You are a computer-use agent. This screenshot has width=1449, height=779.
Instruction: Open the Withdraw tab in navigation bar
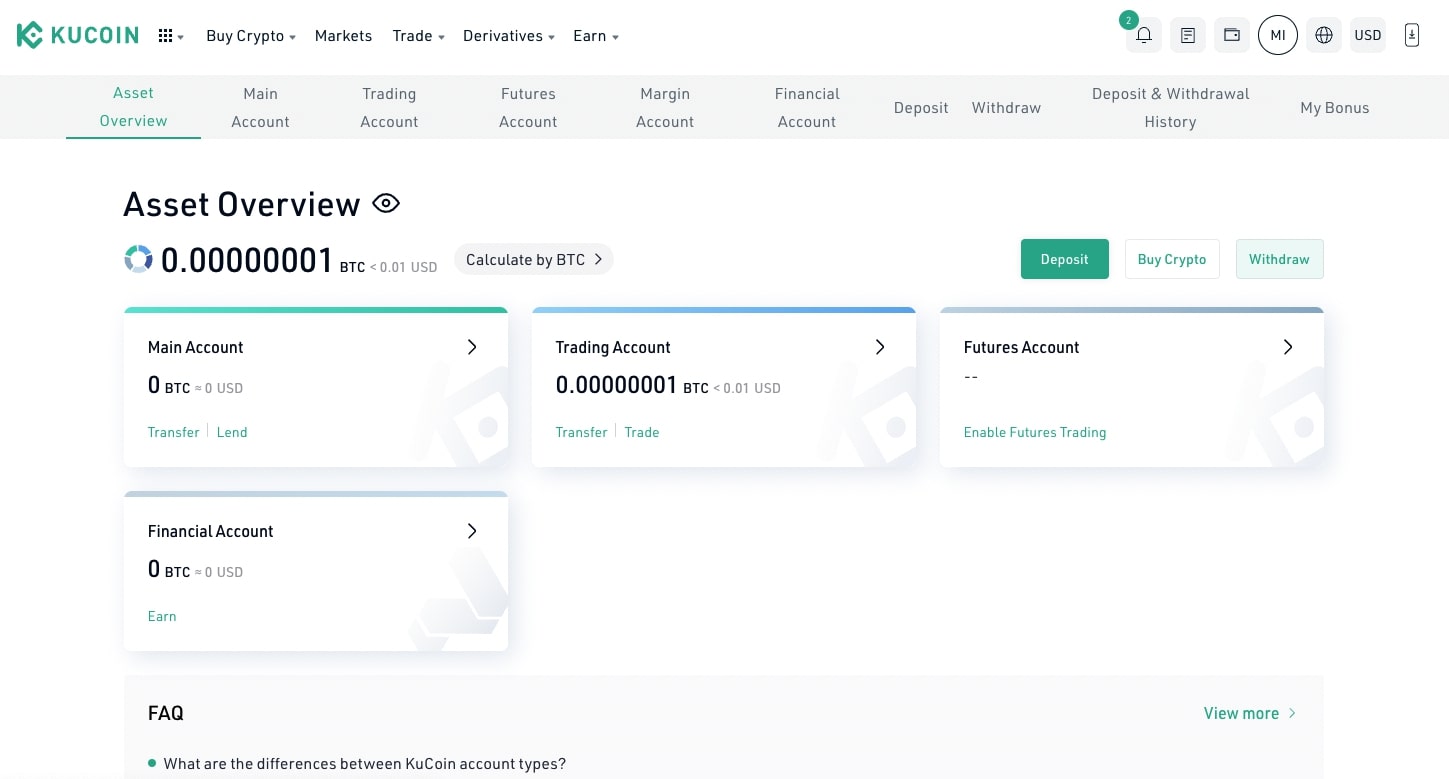point(1006,108)
